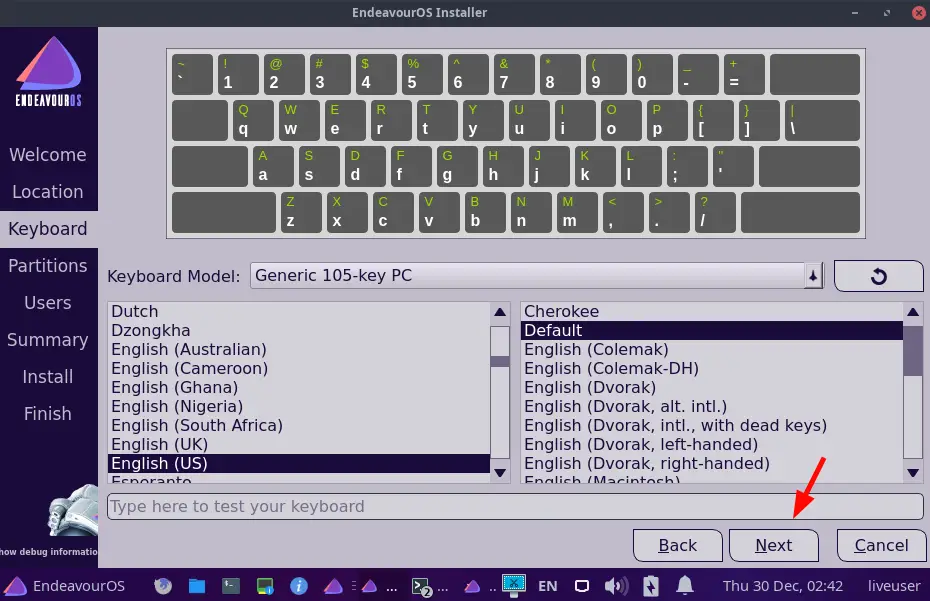Click the variant list scroll-up arrow

913,312
